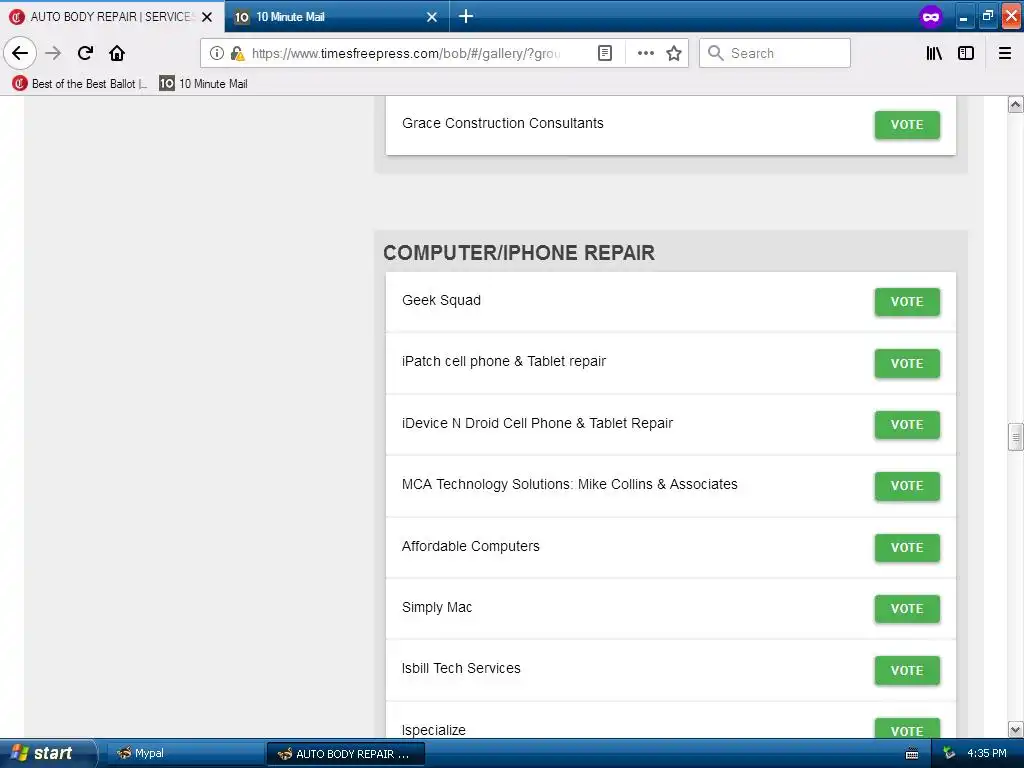Click the URL address field
Viewport: 1024px width, 768px height.
click(408, 53)
